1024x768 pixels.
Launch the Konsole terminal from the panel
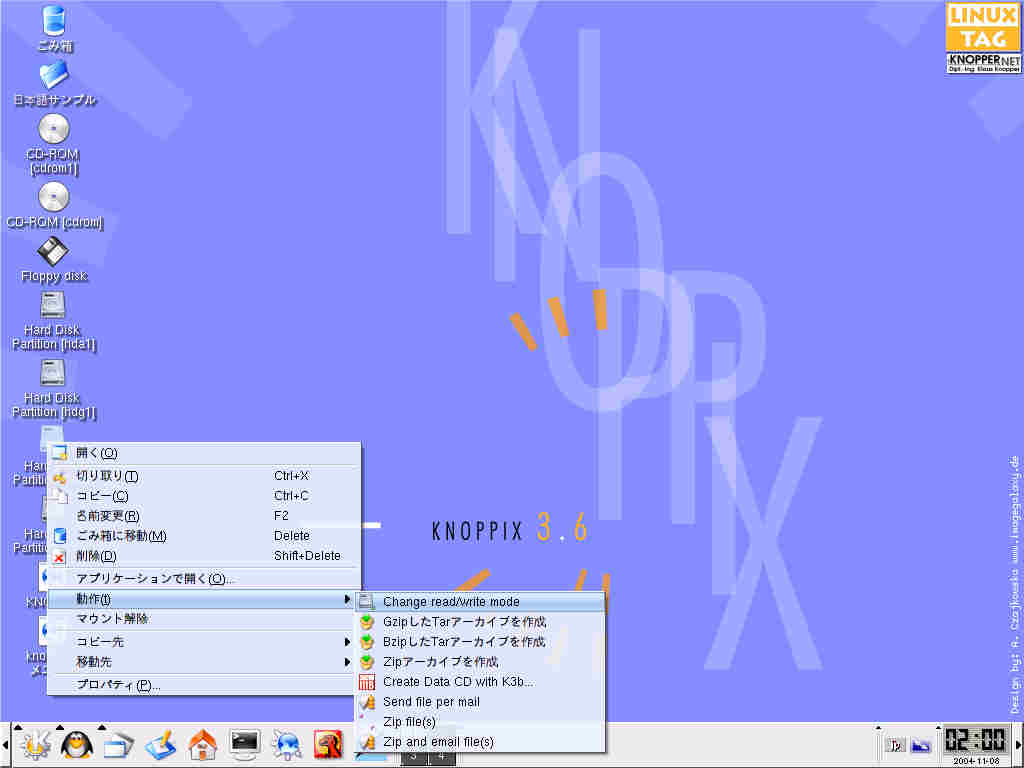click(245, 745)
